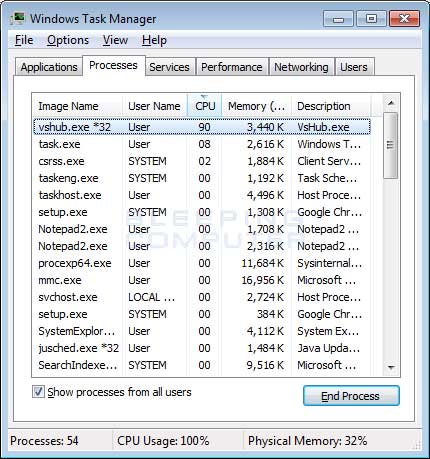This screenshot has width=430, height=459.
Task: Select the procexp64.exe process
Action: pyautogui.click(x=202, y=263)
